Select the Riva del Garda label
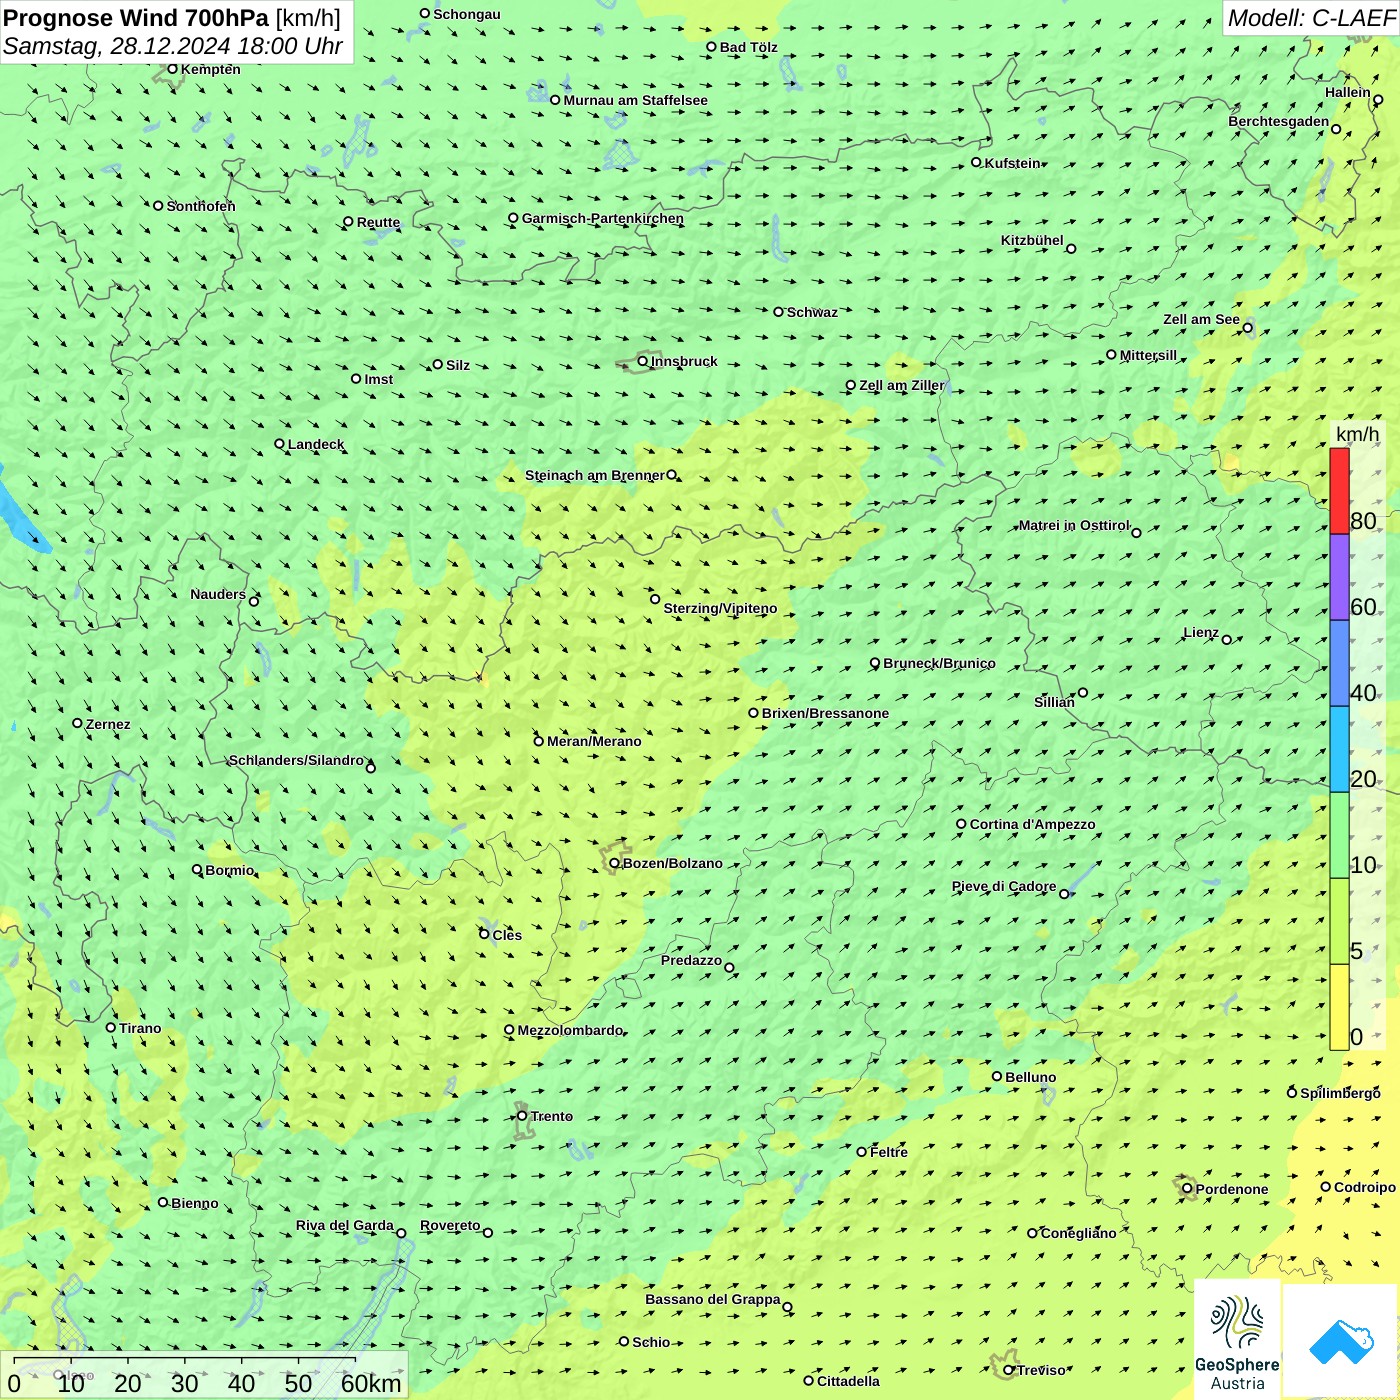Viewport: 1400px width, 1400px height. [345, 1225]
